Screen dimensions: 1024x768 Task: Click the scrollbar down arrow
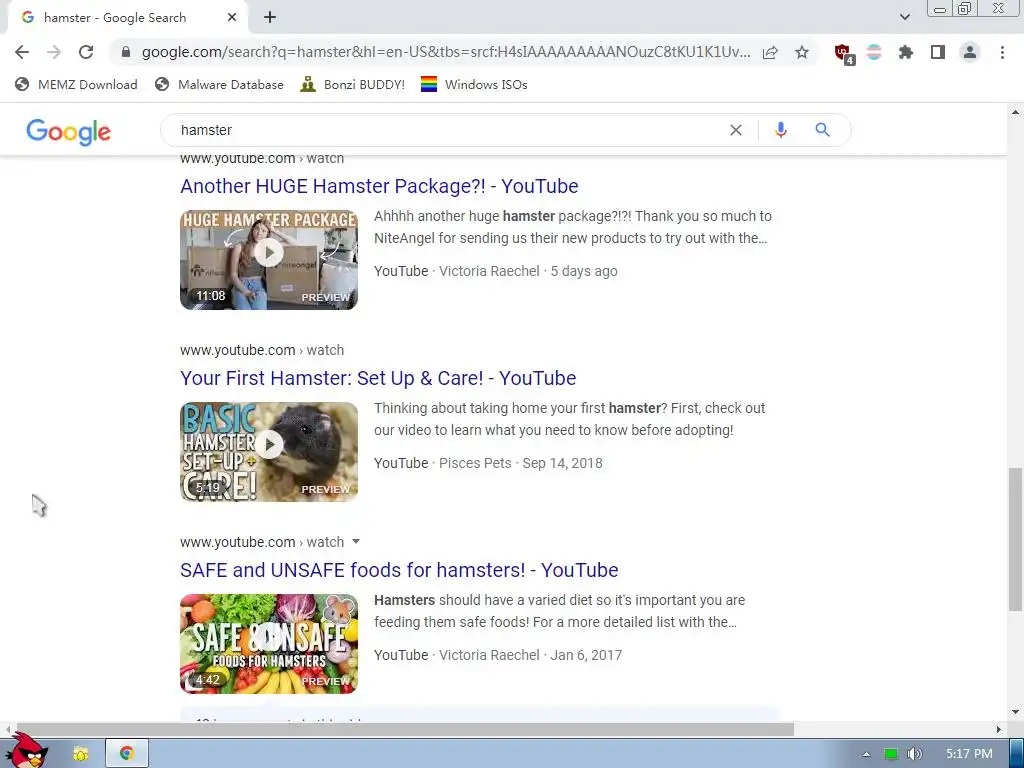1015,712
